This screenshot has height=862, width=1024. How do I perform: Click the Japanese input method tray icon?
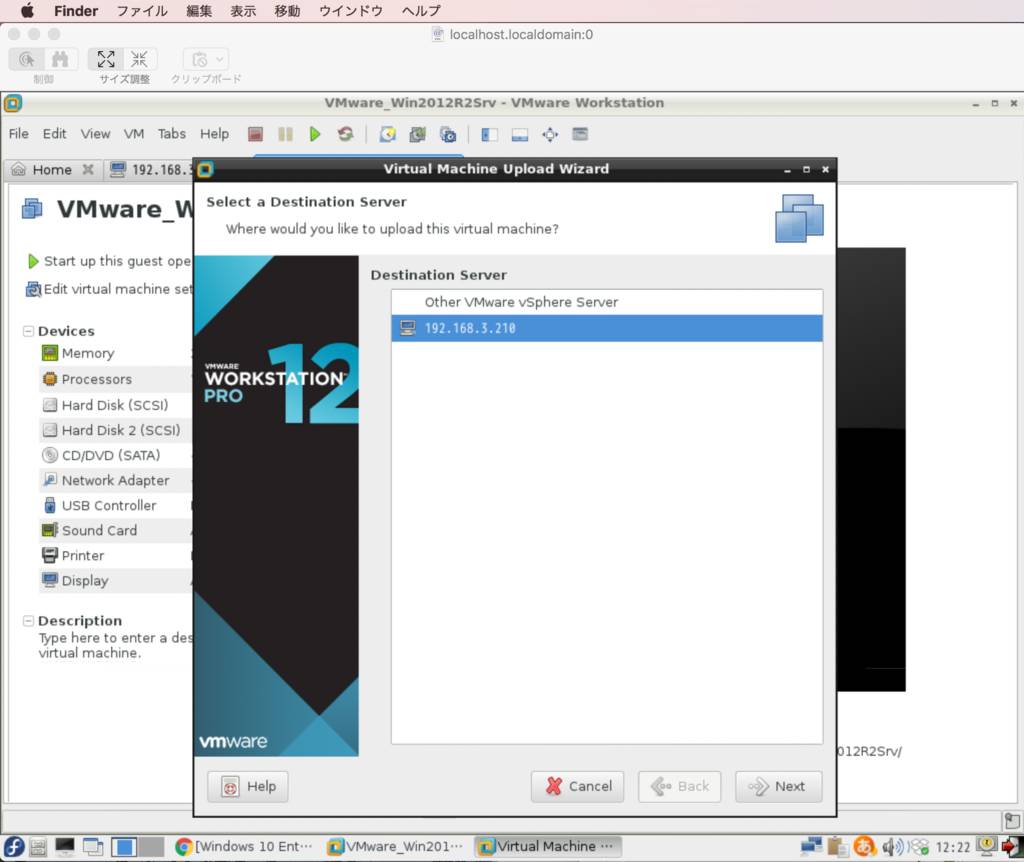click(x=865, y=847)
